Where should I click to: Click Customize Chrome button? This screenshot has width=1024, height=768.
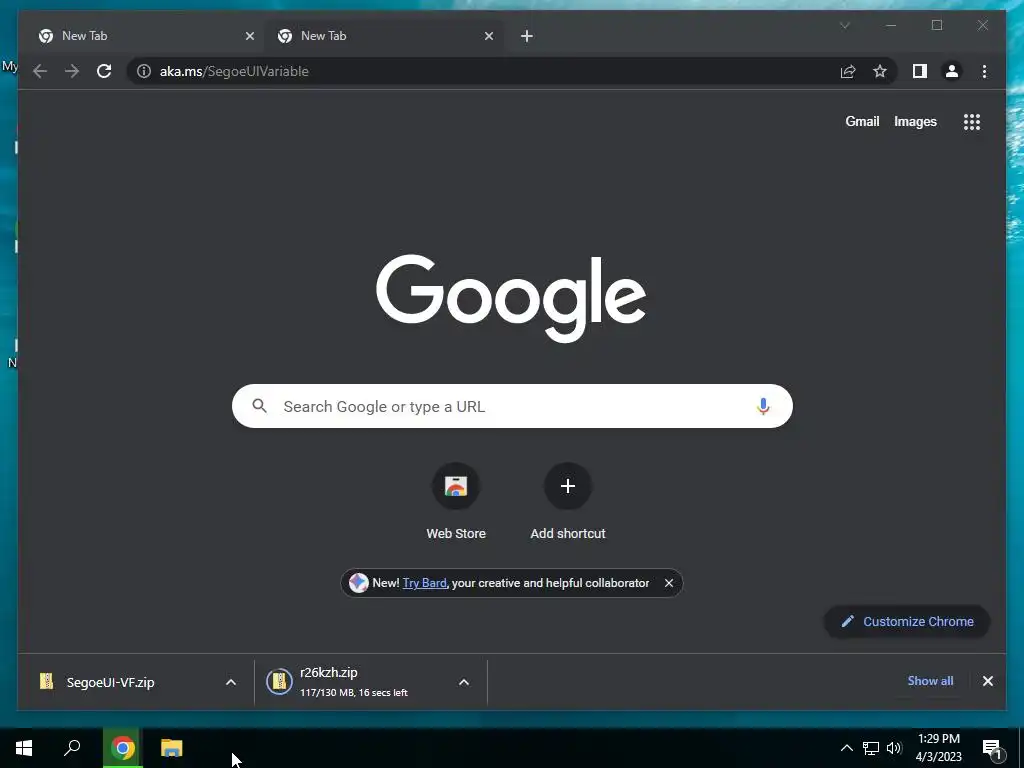907,622
